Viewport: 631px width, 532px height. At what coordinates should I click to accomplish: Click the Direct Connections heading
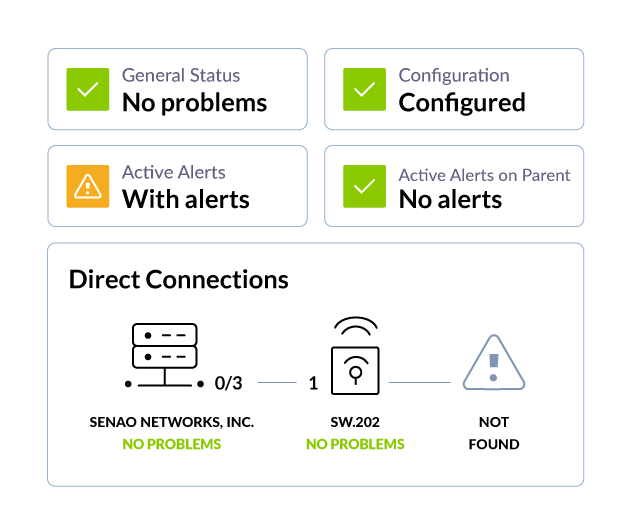(179, 279)
